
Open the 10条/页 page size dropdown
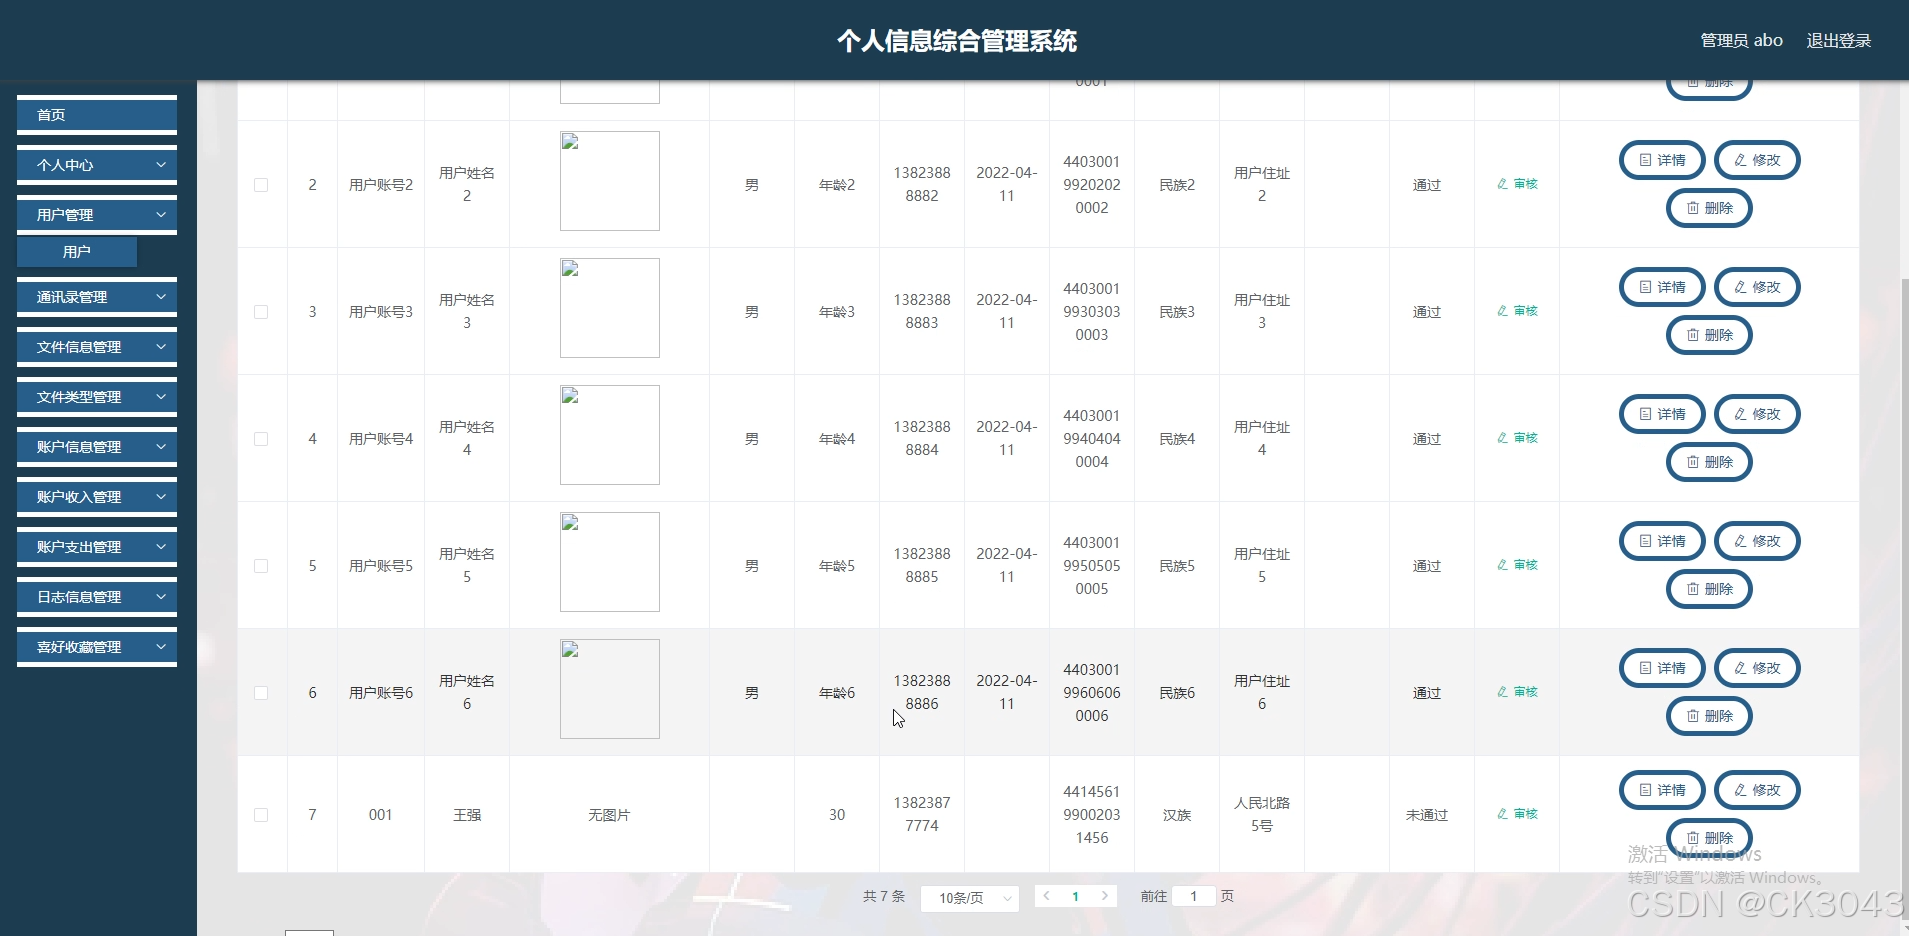(969, 898)
